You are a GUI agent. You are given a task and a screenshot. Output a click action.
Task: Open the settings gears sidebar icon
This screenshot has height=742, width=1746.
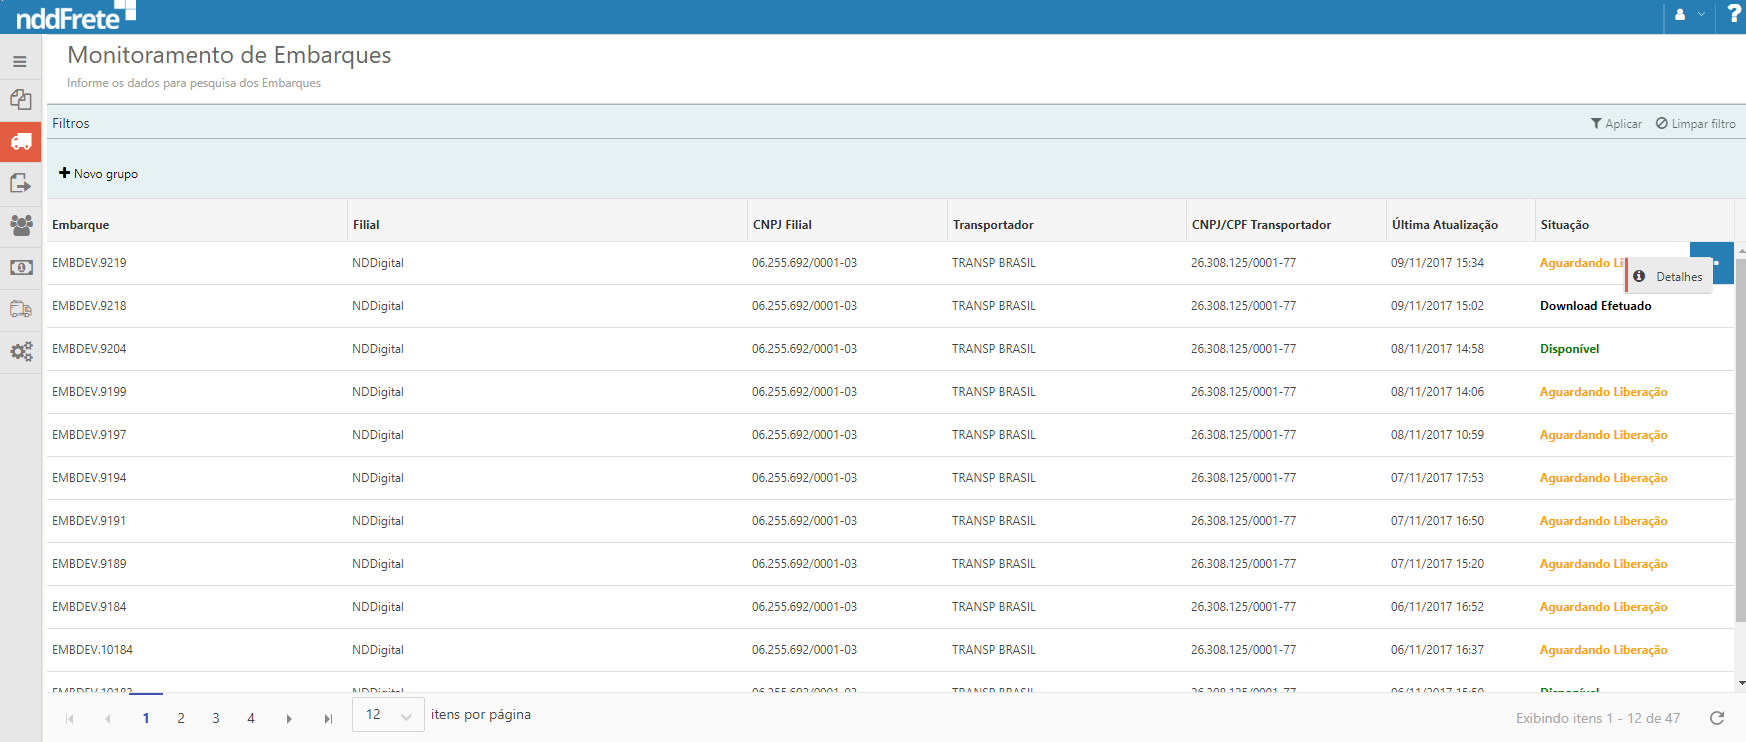coord(20,352)
